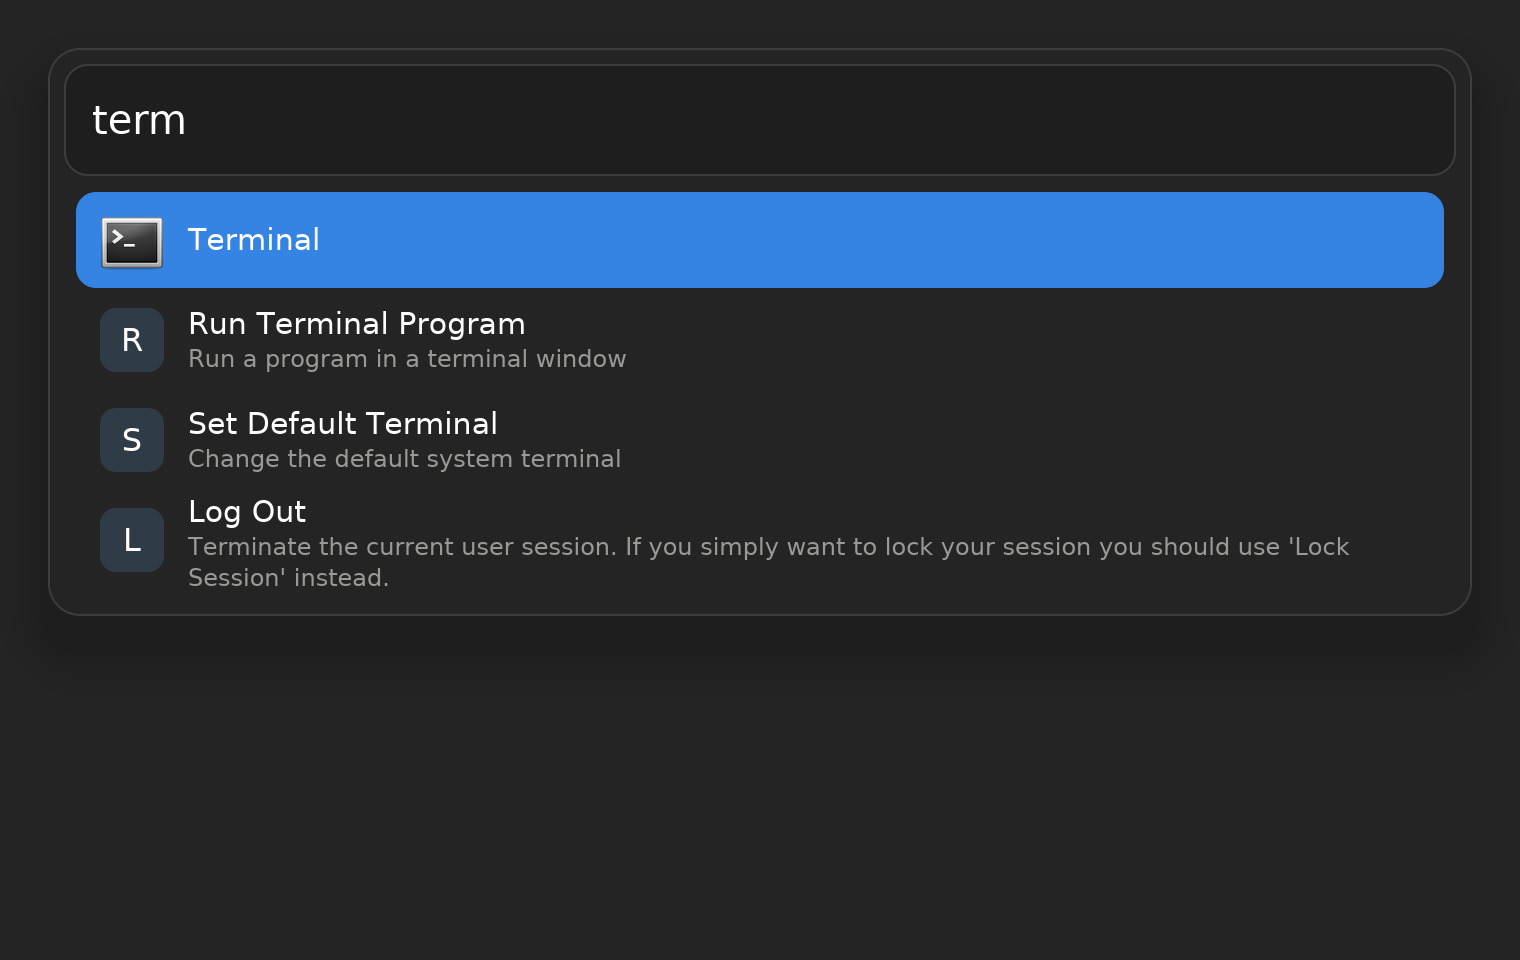Click the L icon for Log Out

click(132, 540)
